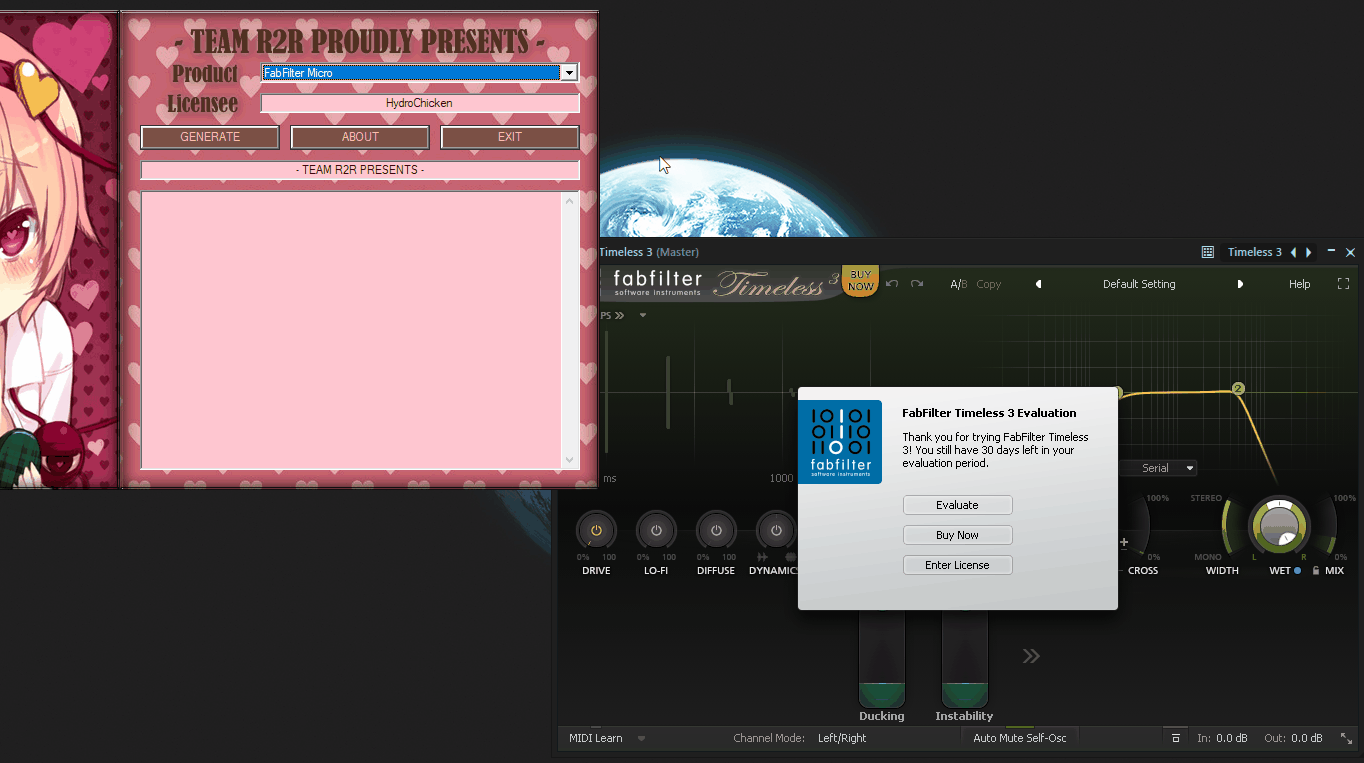Open the Help menu in Timeless 3
1364x763 pixels.
[x=1299, y=284]
